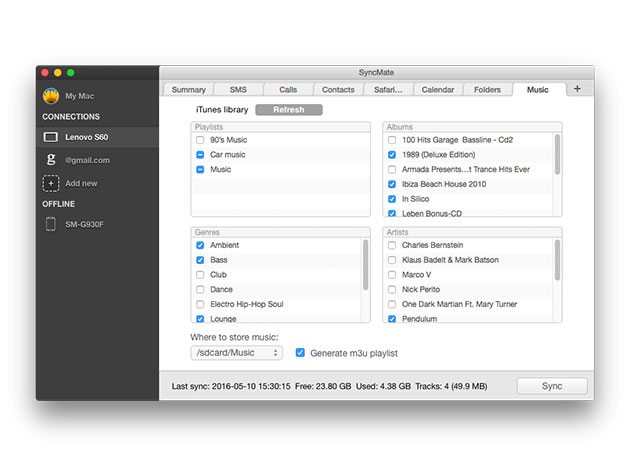This screenshot has width=630, height=473.
Task: Toggle the Car music playlist checkbox
Action: coord(200,155)
